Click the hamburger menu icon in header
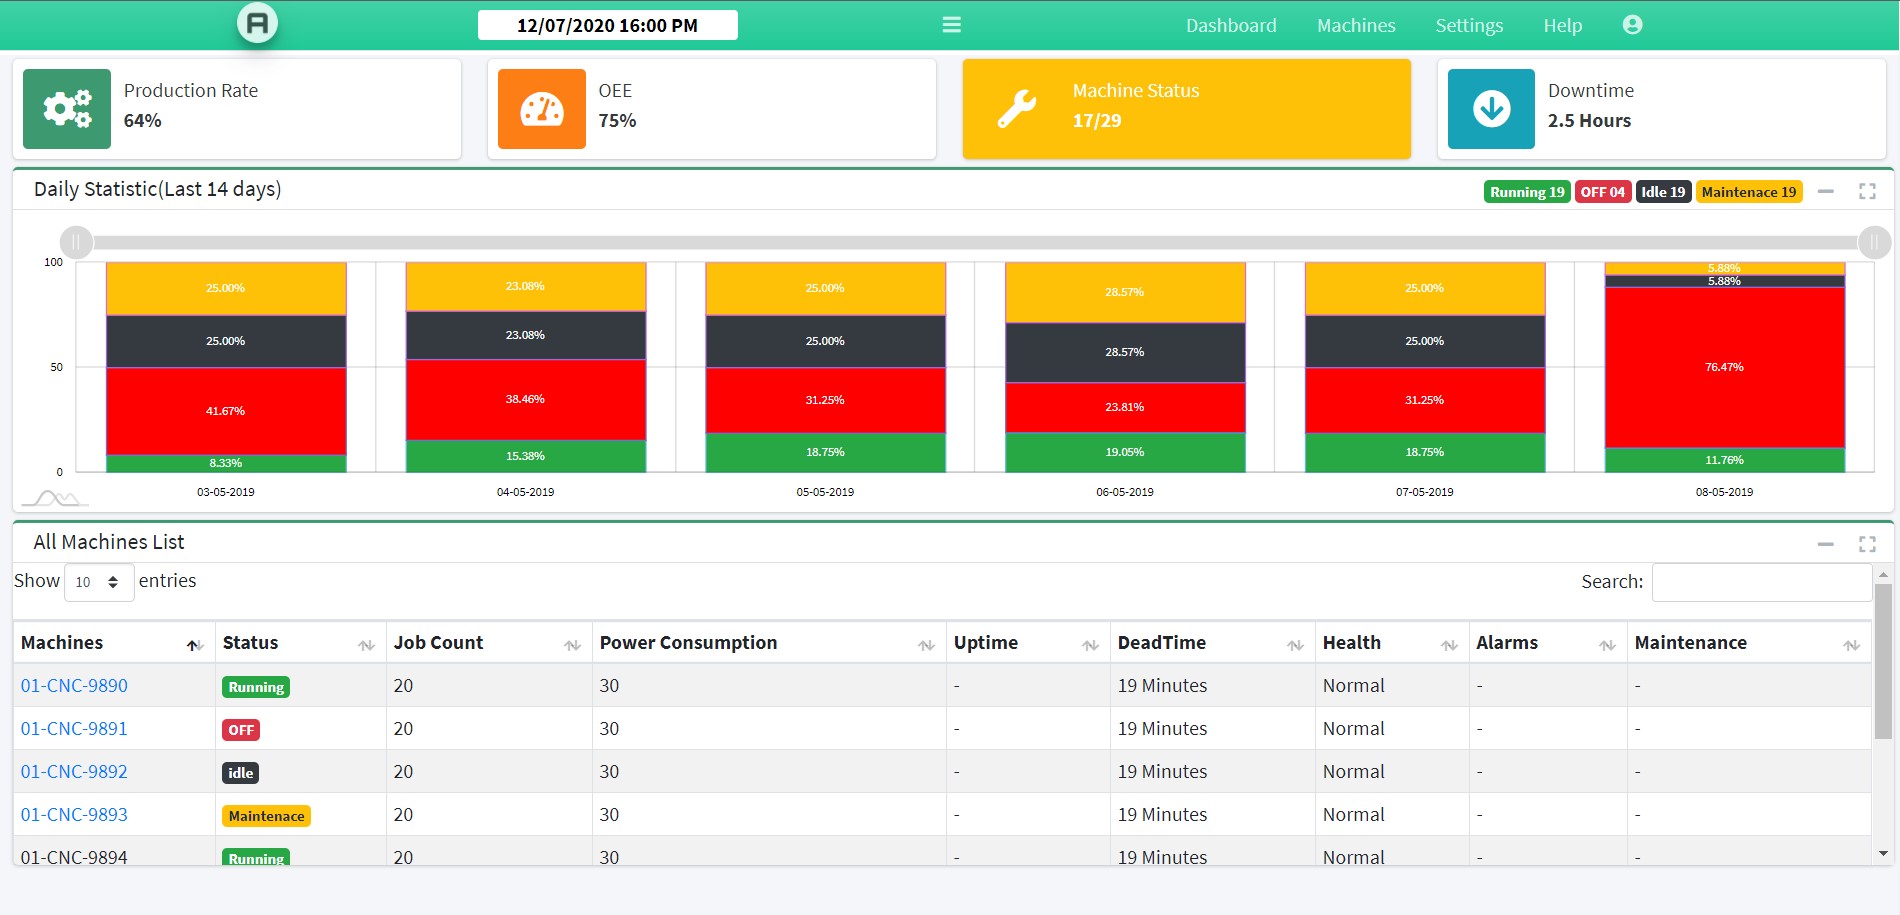 tap(951, 25)
